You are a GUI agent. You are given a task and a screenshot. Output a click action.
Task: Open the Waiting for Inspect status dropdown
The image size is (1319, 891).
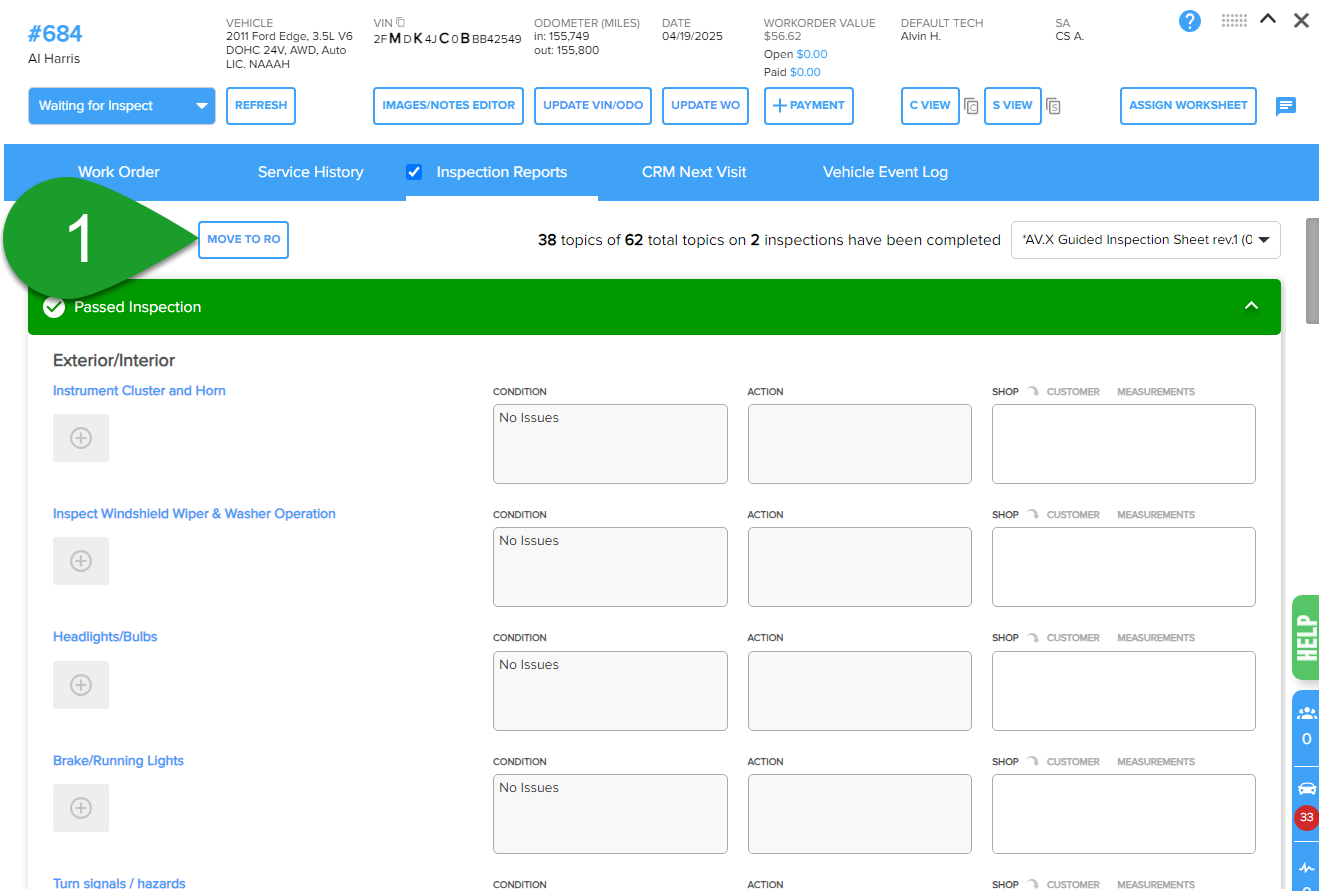point(122,106)
